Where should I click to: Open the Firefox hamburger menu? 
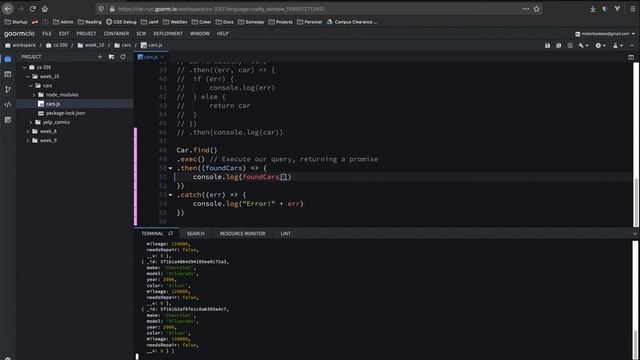[632, 9]
